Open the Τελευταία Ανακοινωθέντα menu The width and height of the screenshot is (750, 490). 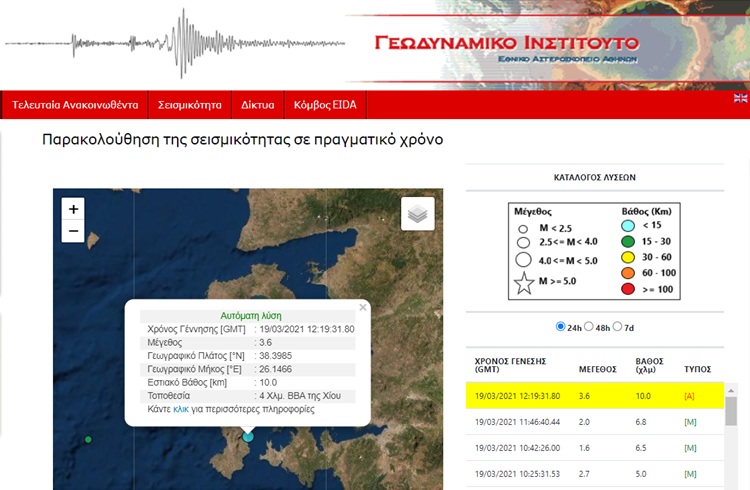74,105
